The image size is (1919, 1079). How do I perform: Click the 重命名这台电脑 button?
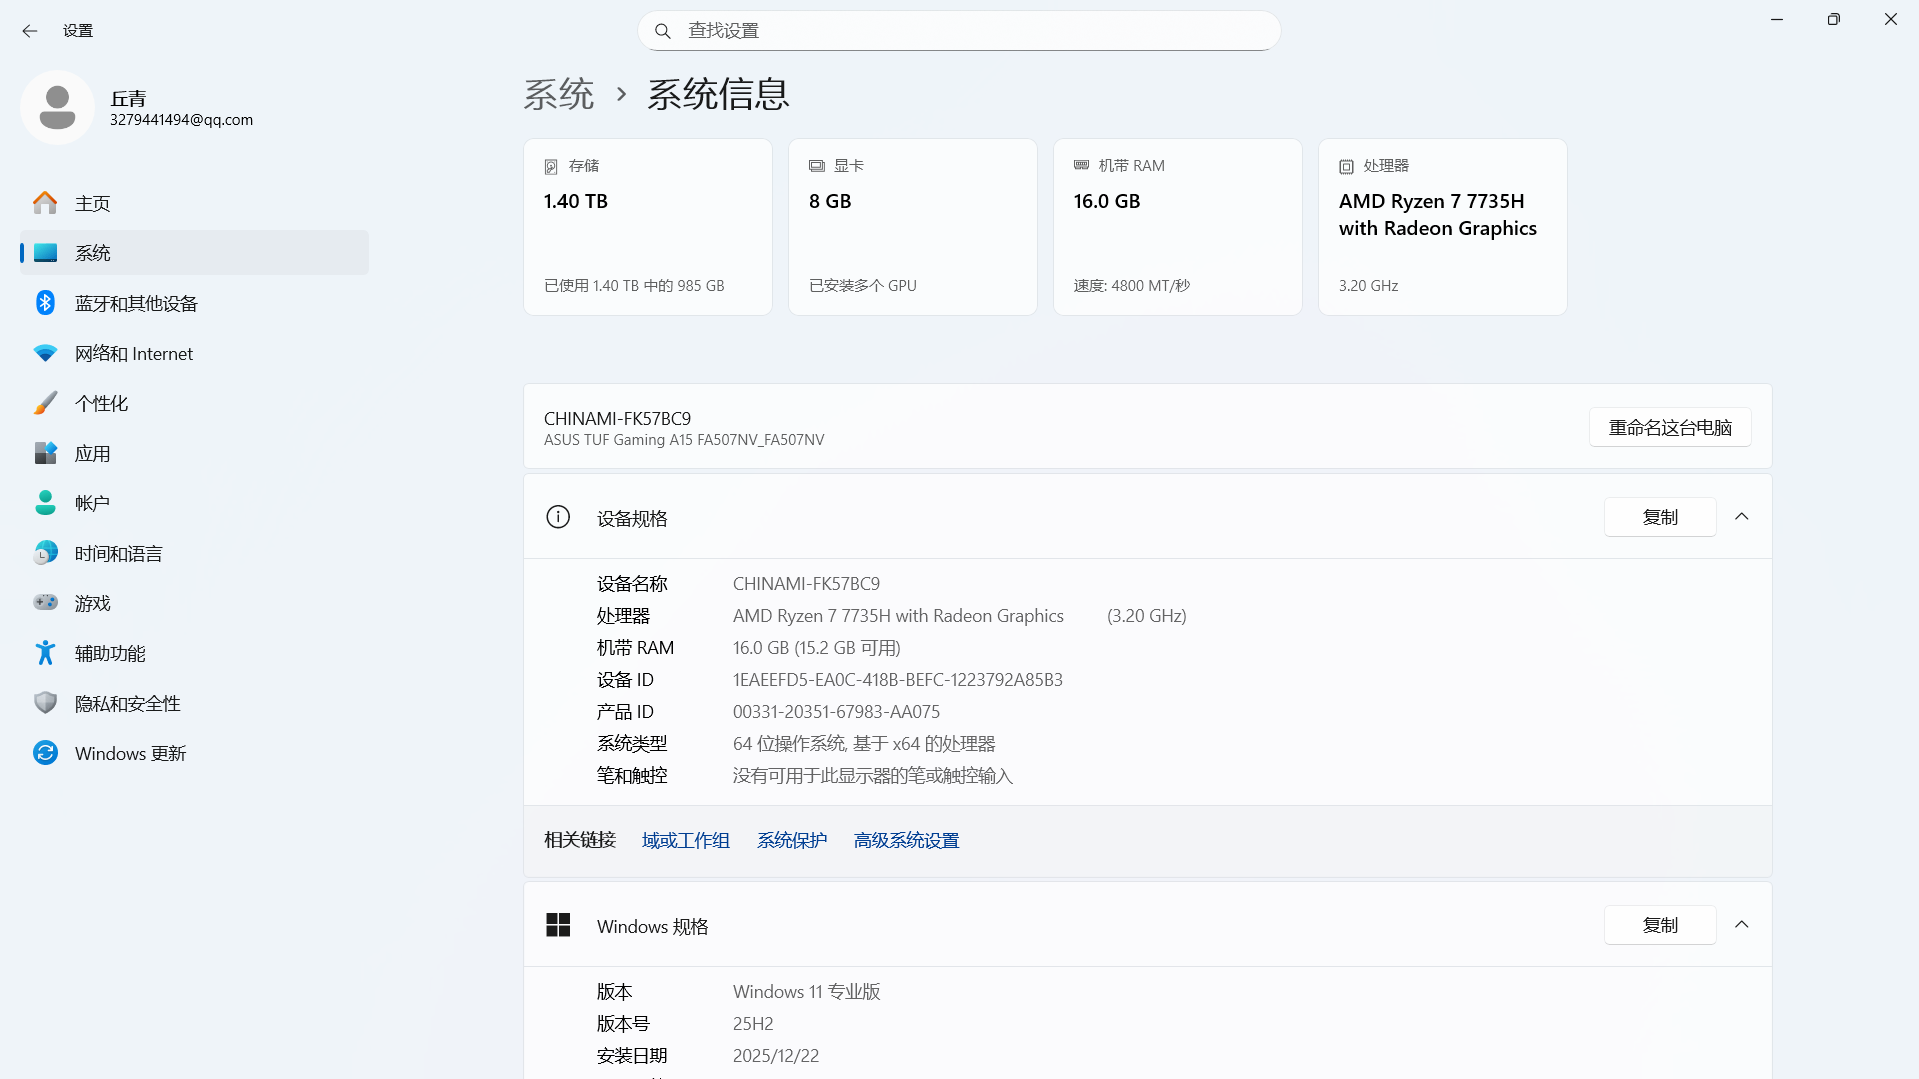pos(1669,427)
